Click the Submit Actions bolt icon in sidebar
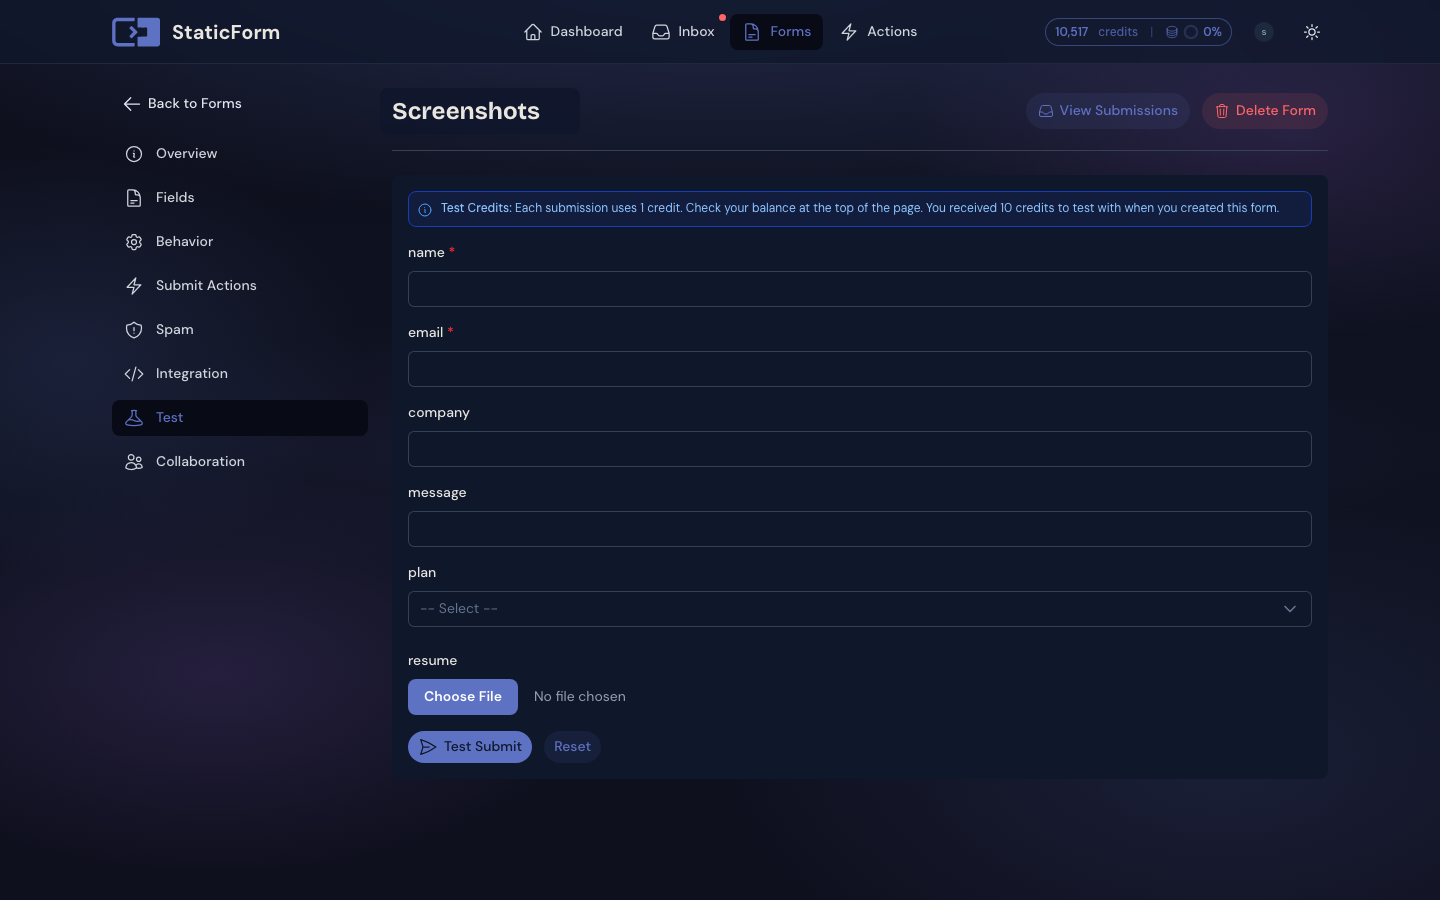This screenshot has height=900, width=1440. pyautogui.click(x=134, y=286)
